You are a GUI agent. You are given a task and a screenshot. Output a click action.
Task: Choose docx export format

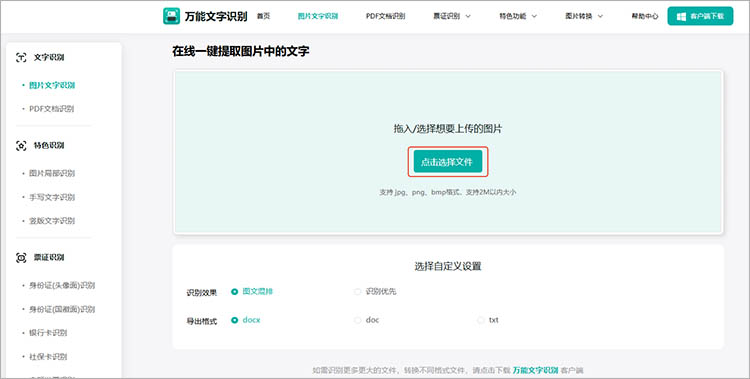click(x=246, y=320)
